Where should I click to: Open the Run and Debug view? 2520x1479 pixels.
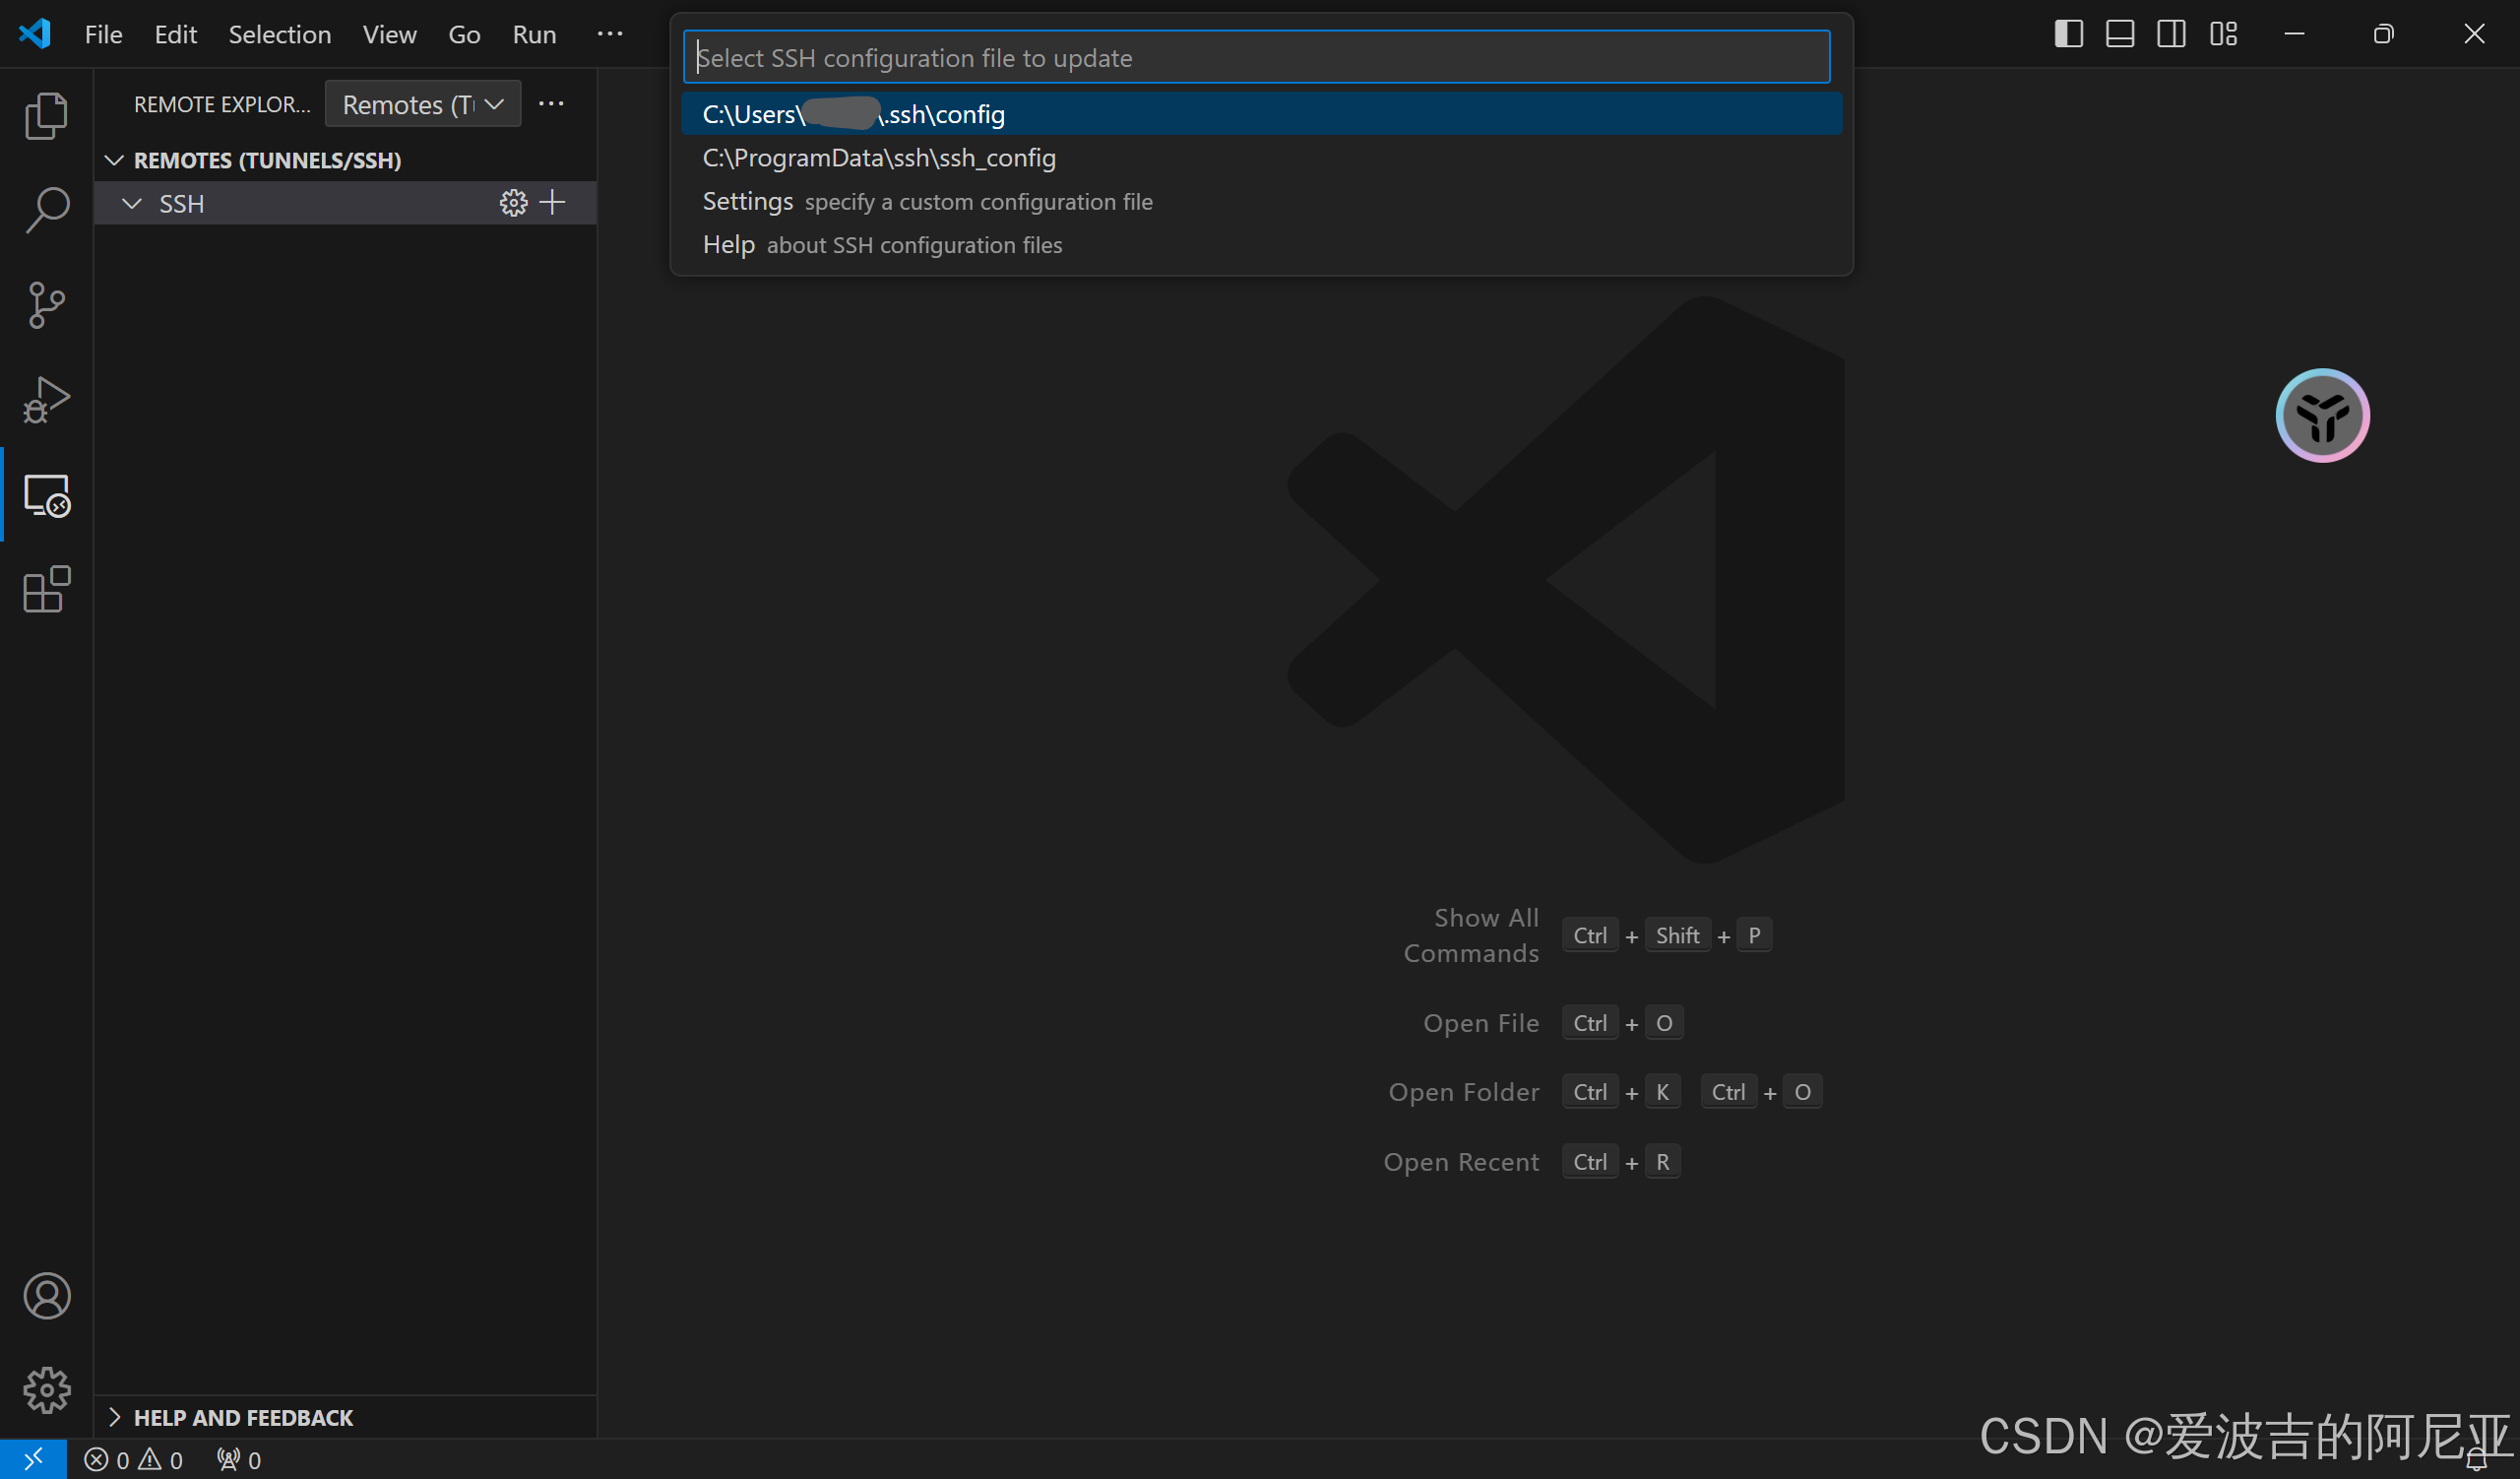click(x=46, y=399)
